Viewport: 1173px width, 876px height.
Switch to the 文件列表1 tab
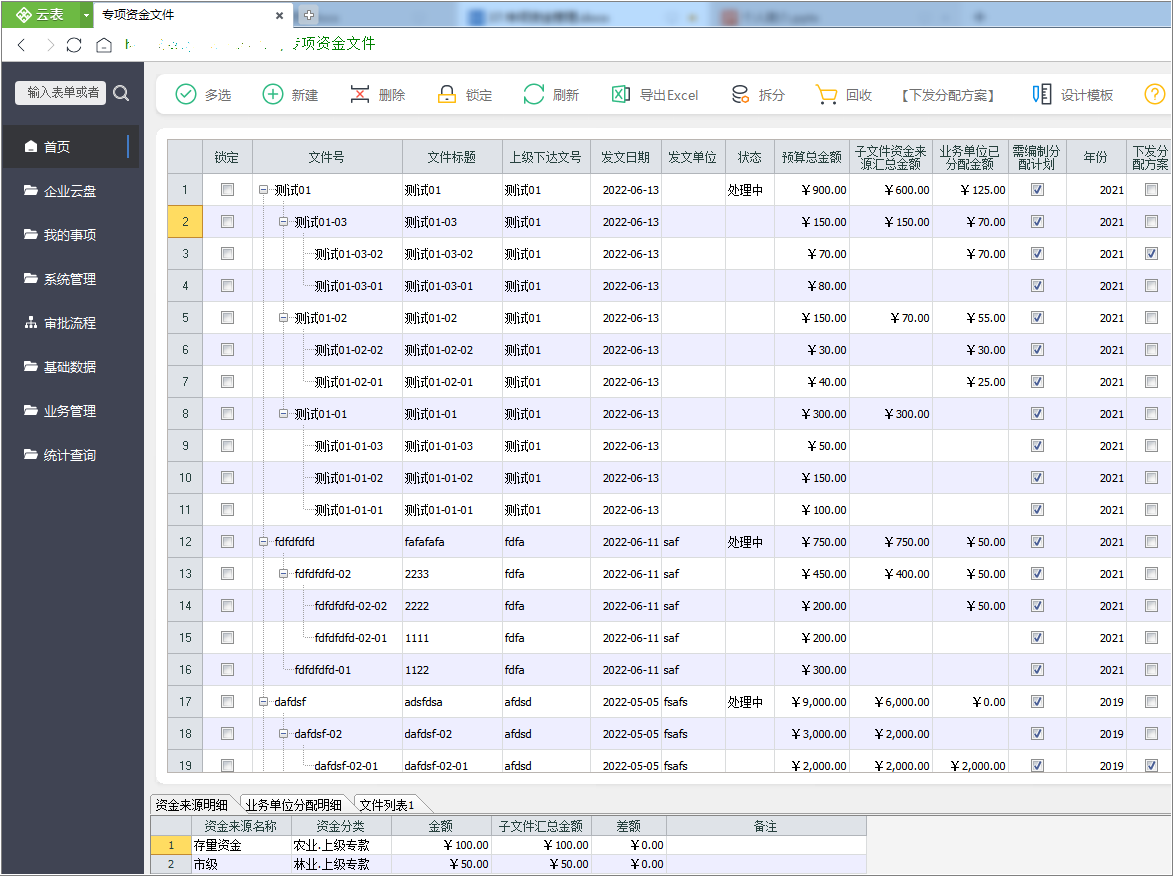click(x=387, y=805)
